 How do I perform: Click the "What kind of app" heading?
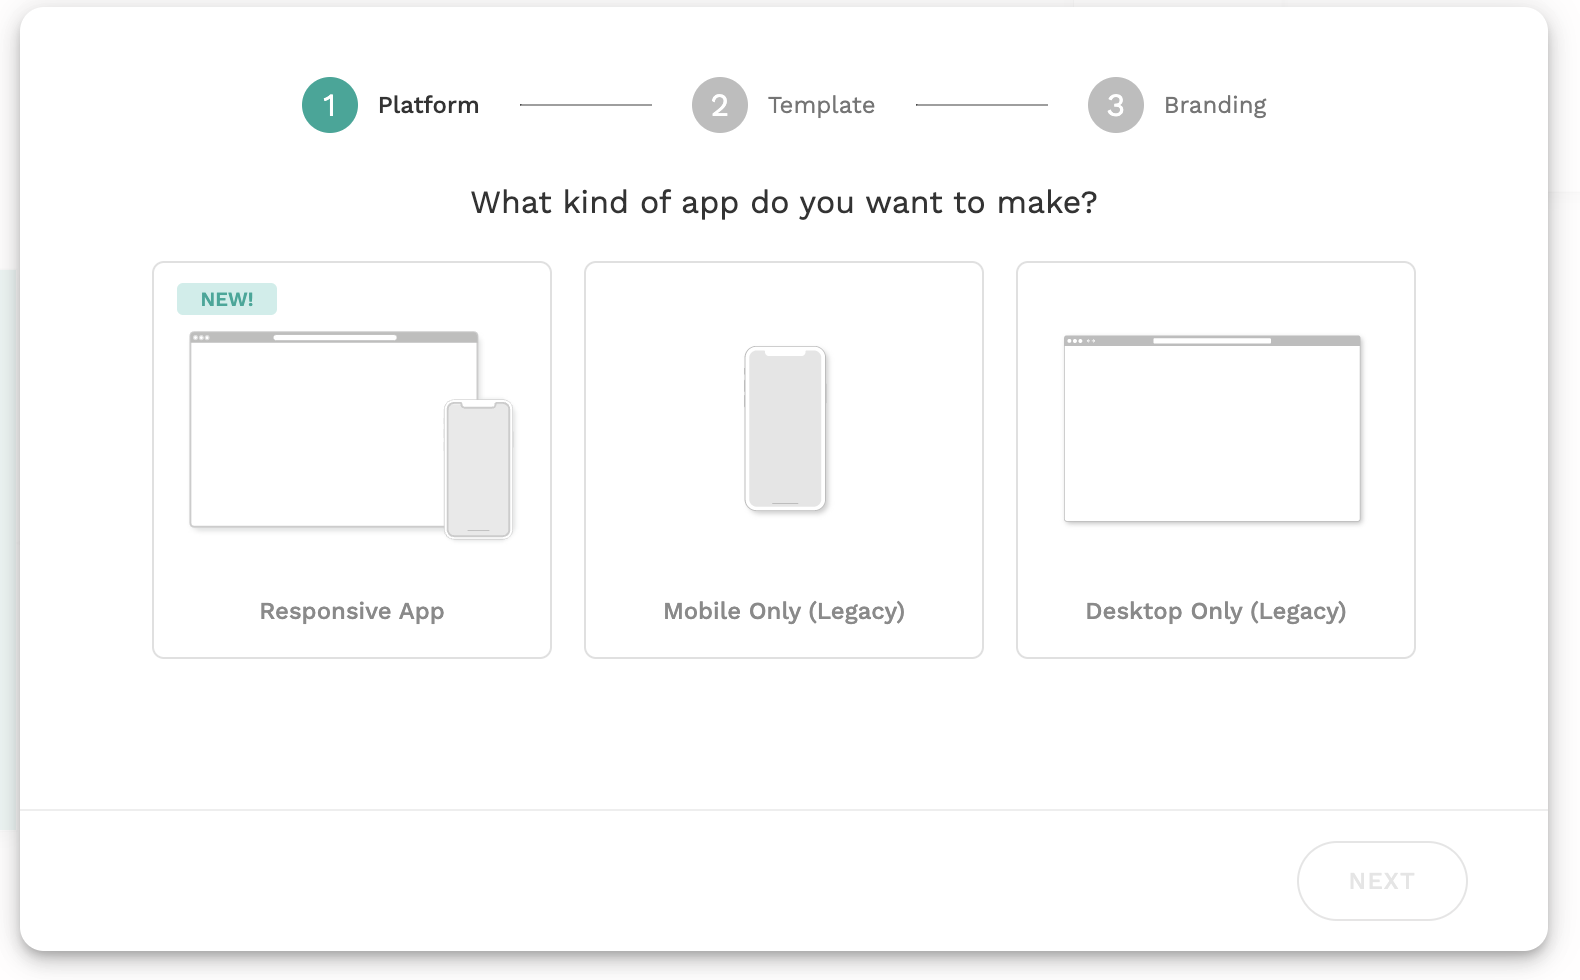pyautogui.click(x=784, y=203)
